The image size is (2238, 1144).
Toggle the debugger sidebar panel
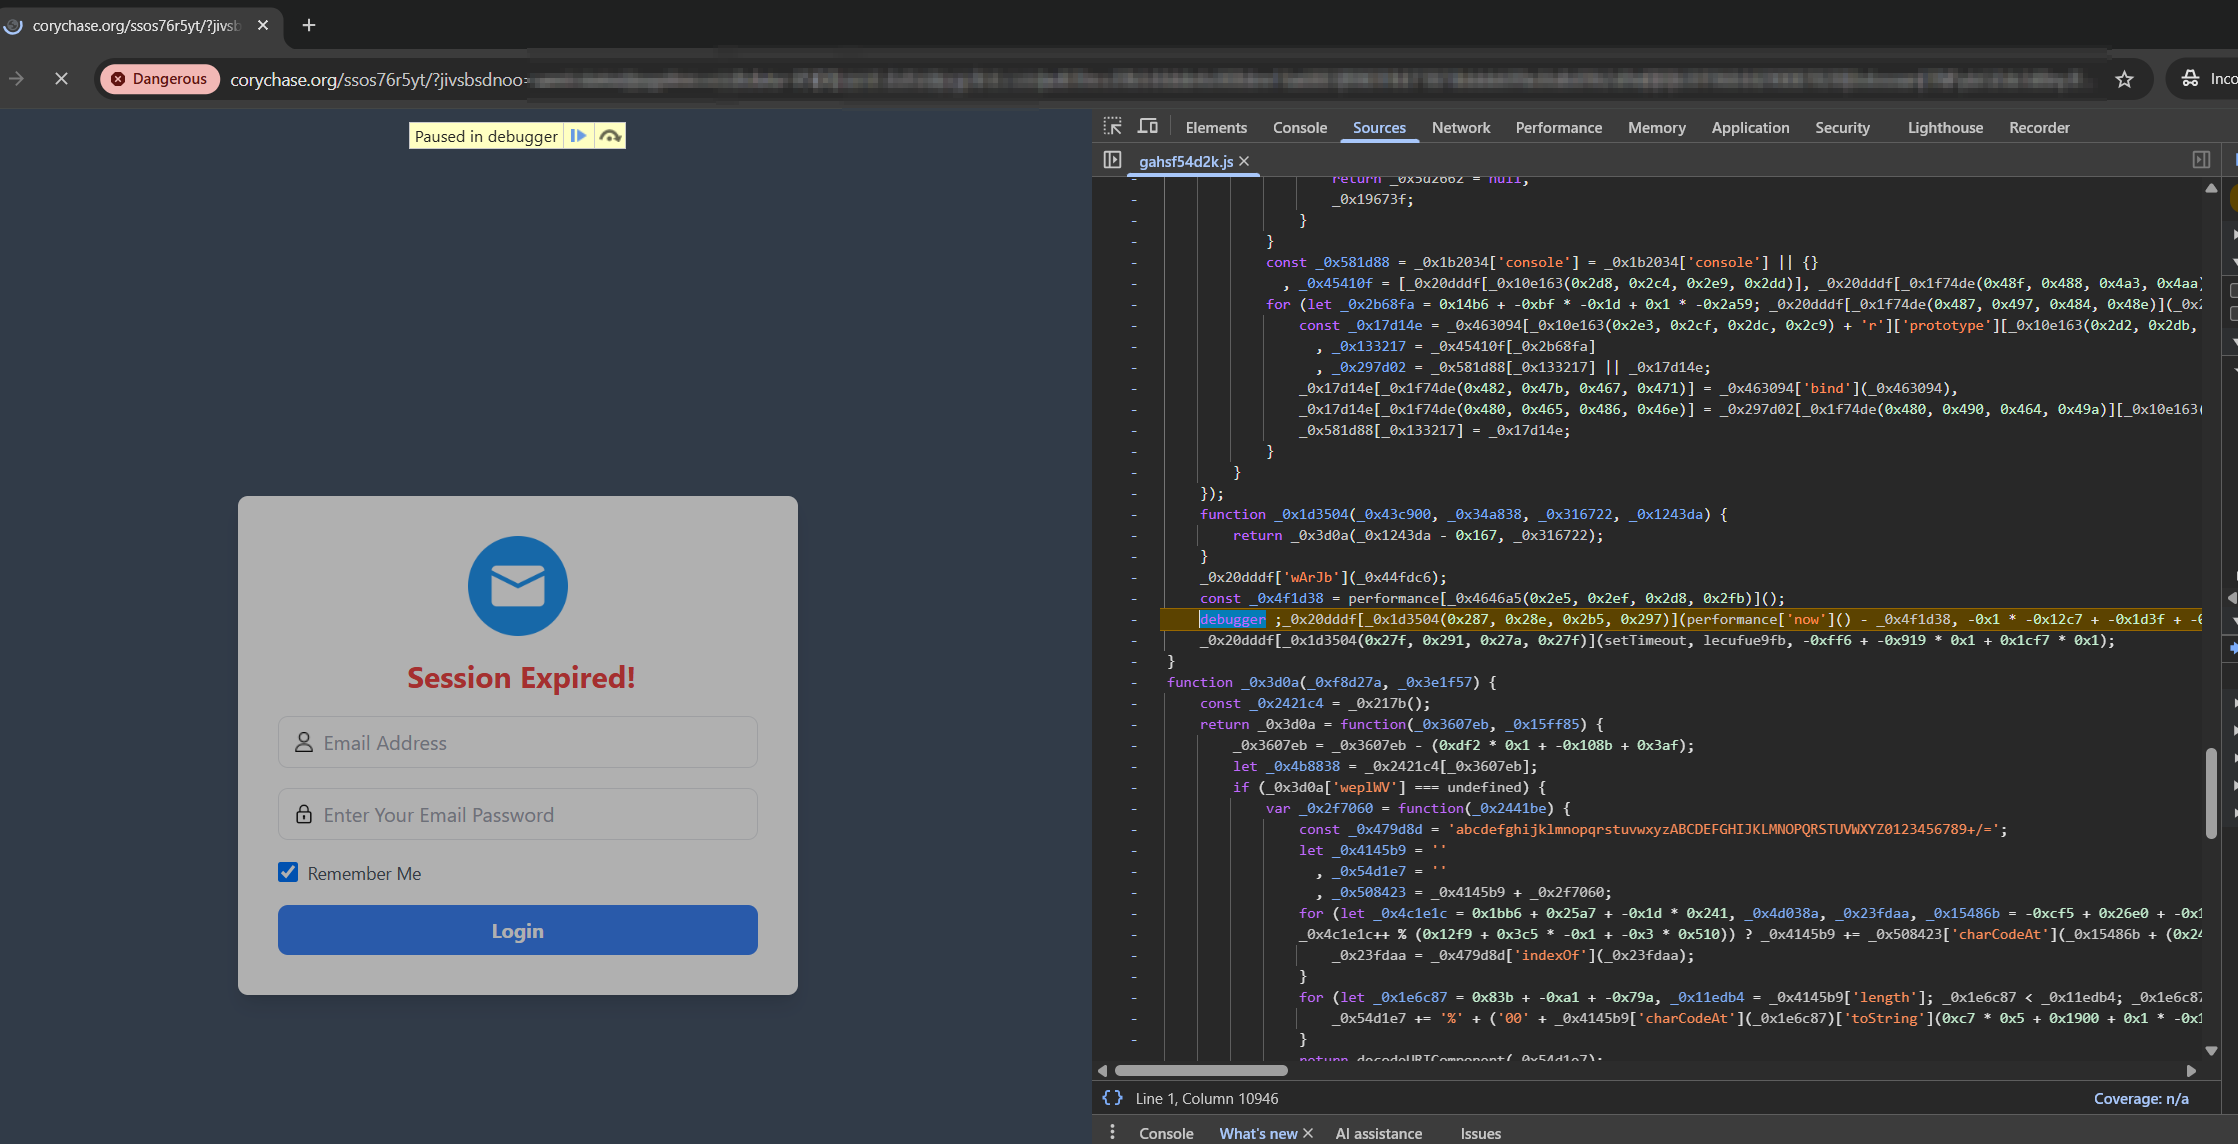(x=2201, y=160)
